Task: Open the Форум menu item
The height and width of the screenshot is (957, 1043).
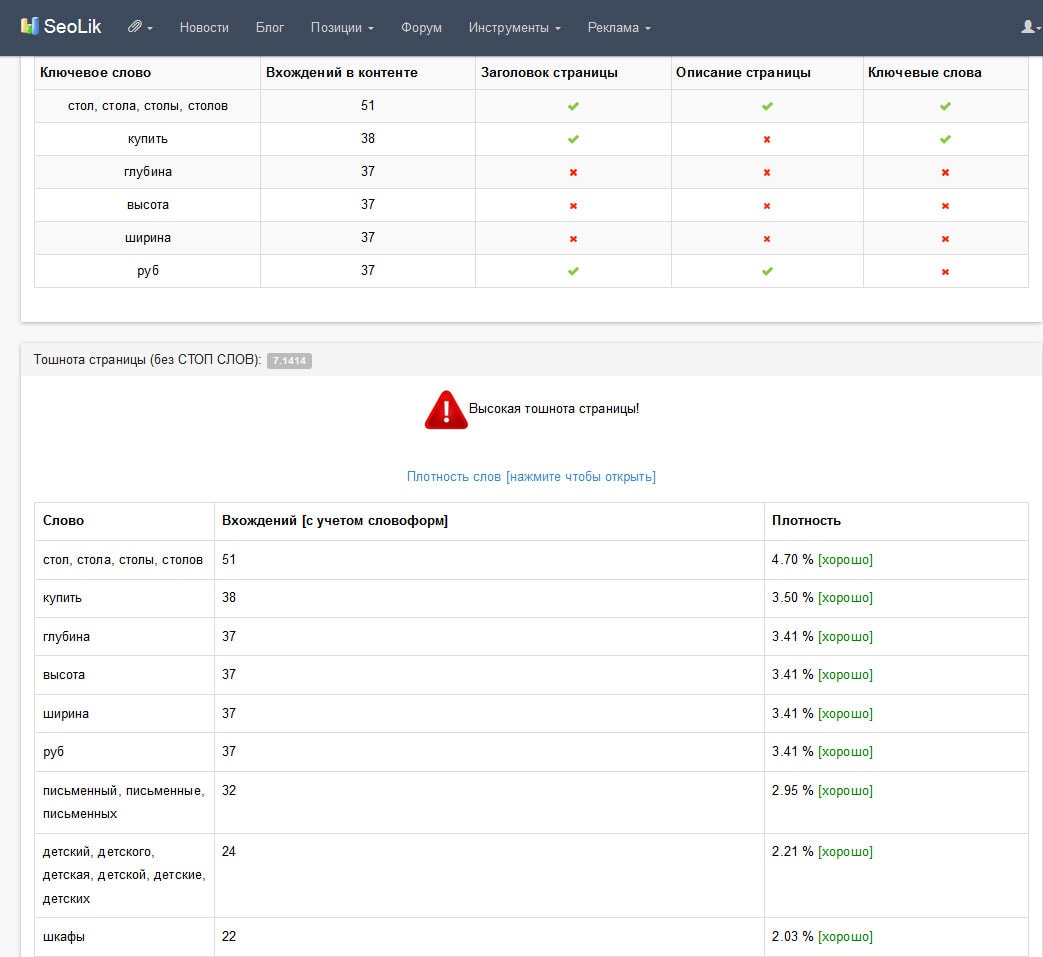Action: [x=421, y=28]
